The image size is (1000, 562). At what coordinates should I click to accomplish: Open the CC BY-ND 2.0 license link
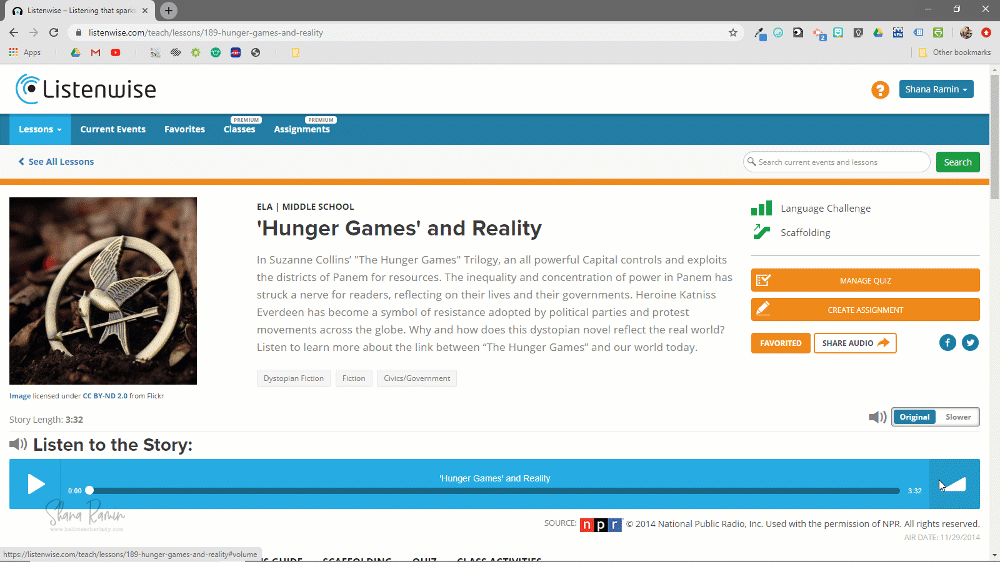(x=105, y=396)
